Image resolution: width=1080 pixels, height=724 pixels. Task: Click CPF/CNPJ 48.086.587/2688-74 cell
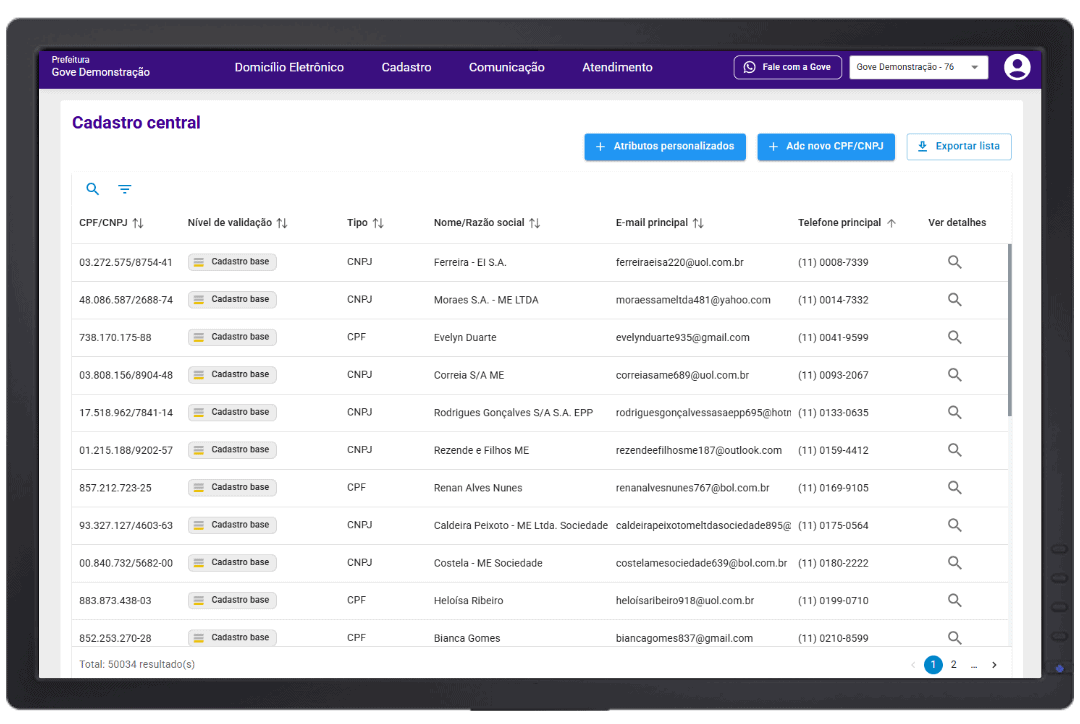[126, 300]
